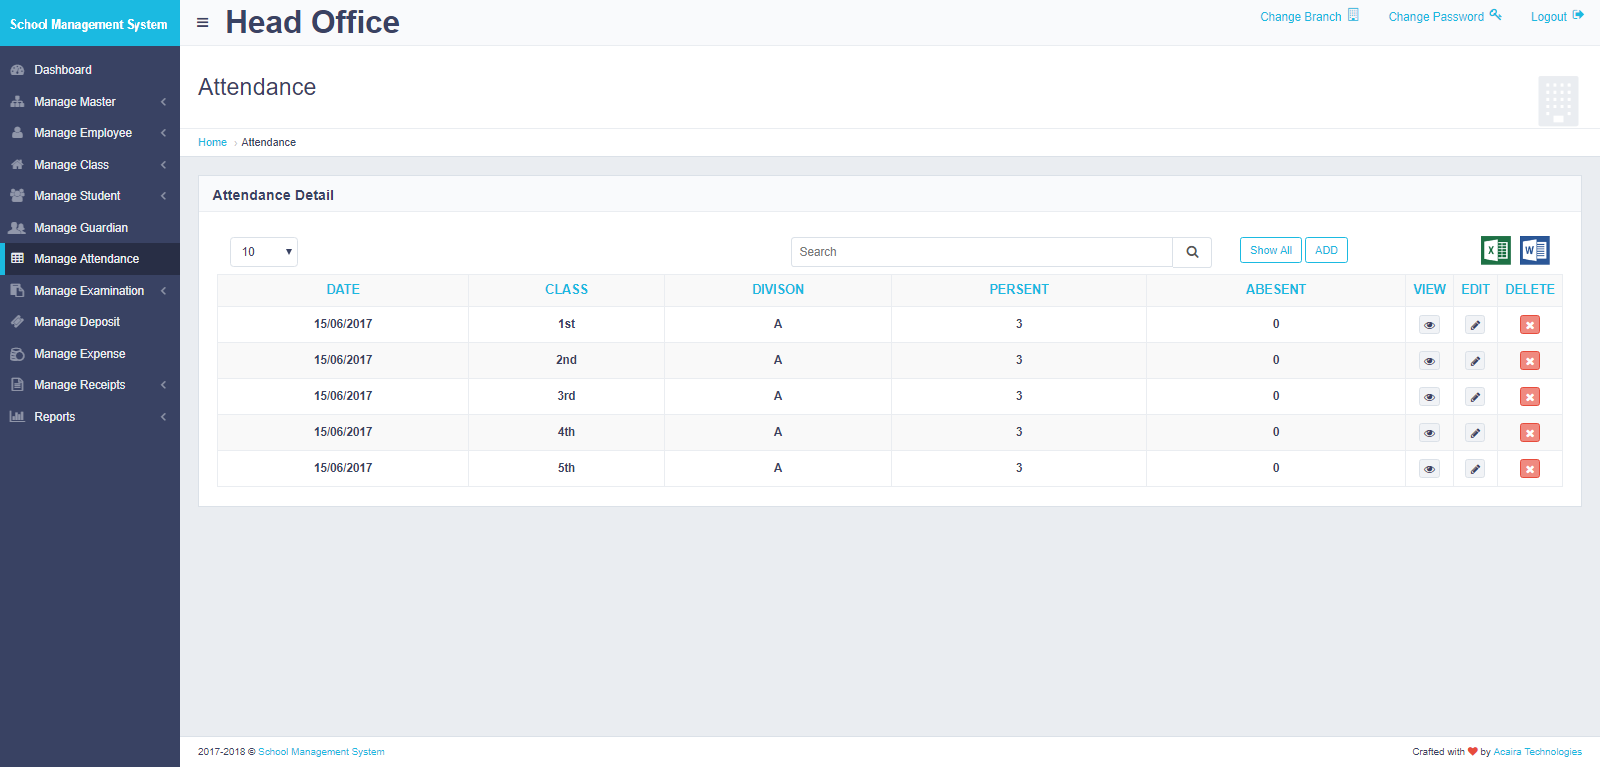The height and width of the screenshot is (767, 1600).
Task: View attendance details for 1st class
Action: pyautogui.click(x=1429, y=325)
